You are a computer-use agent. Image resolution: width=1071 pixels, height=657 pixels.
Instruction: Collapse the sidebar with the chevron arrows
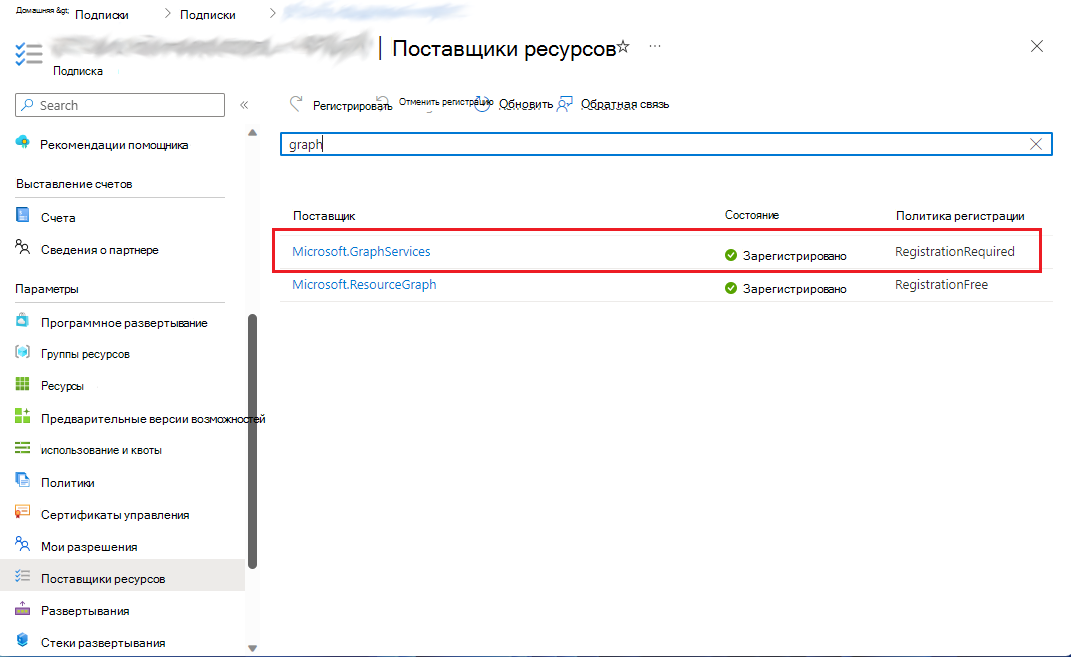pyautogui.click(x=244, y=104)
